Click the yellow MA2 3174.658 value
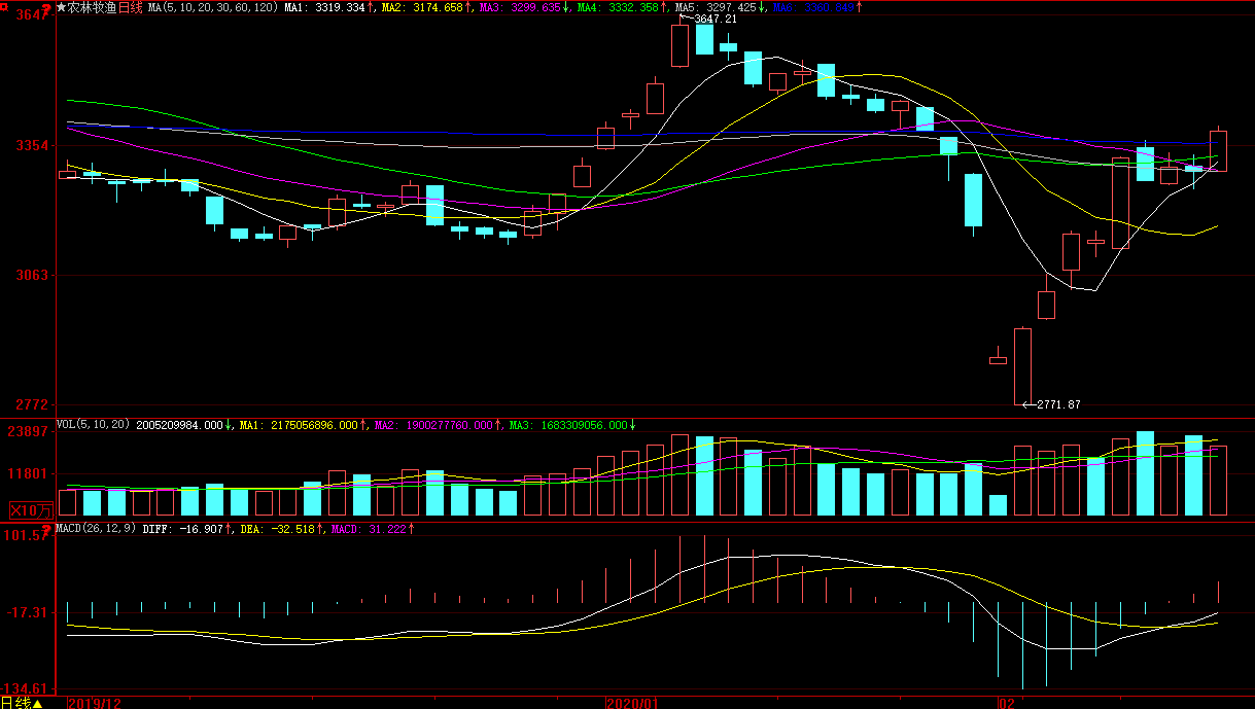This screenshot has height=709, width=1255. [x=438, y=7]
